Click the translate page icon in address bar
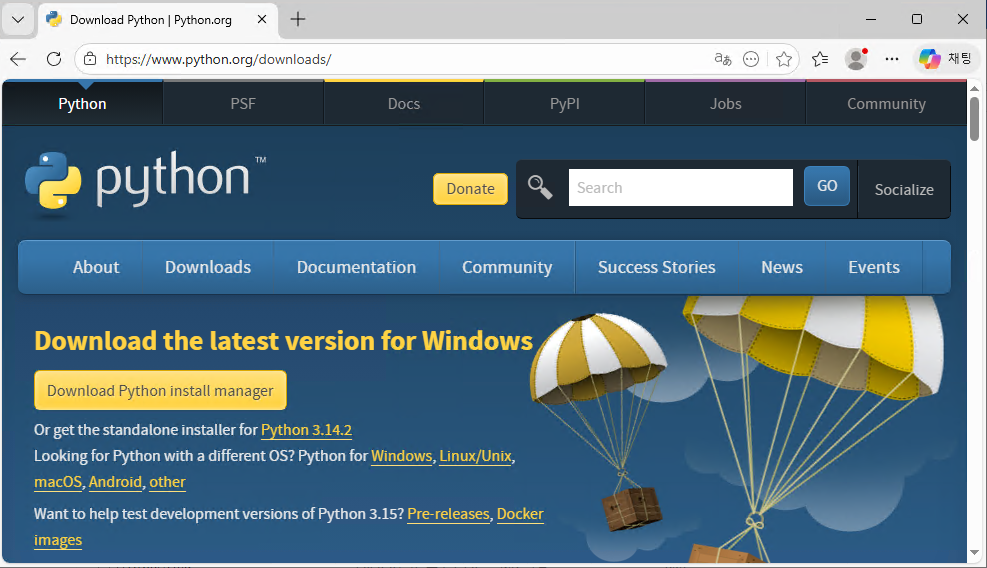Image resolution: width=987 pixels, height=568 pixels. point(722,59)
